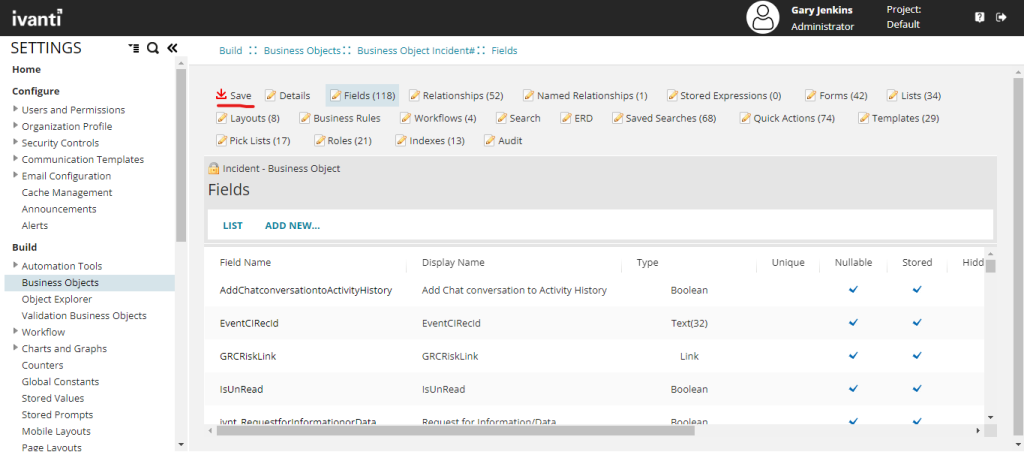Click Nullable checkmark for AddChatconversationtoActivityHistory row
This screenshot has height=467, width=1024.
853,289
